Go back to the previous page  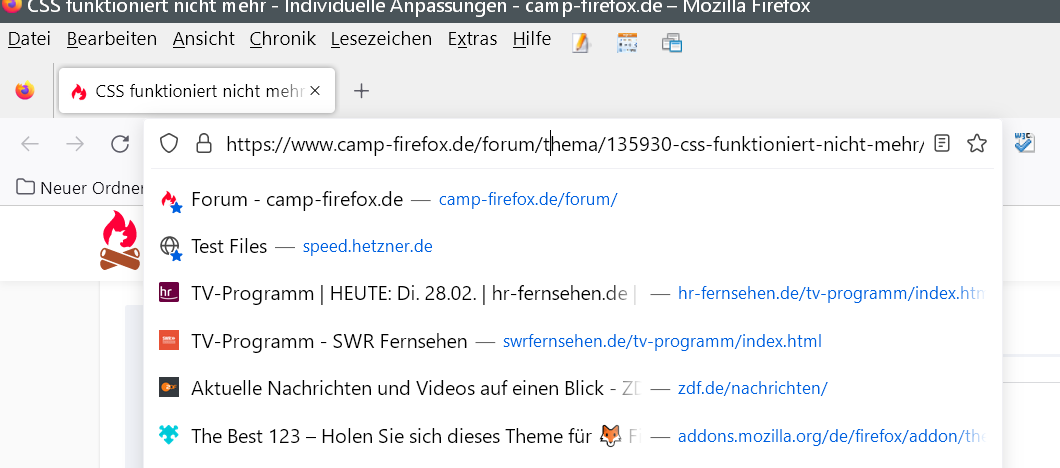pos(30,144)
